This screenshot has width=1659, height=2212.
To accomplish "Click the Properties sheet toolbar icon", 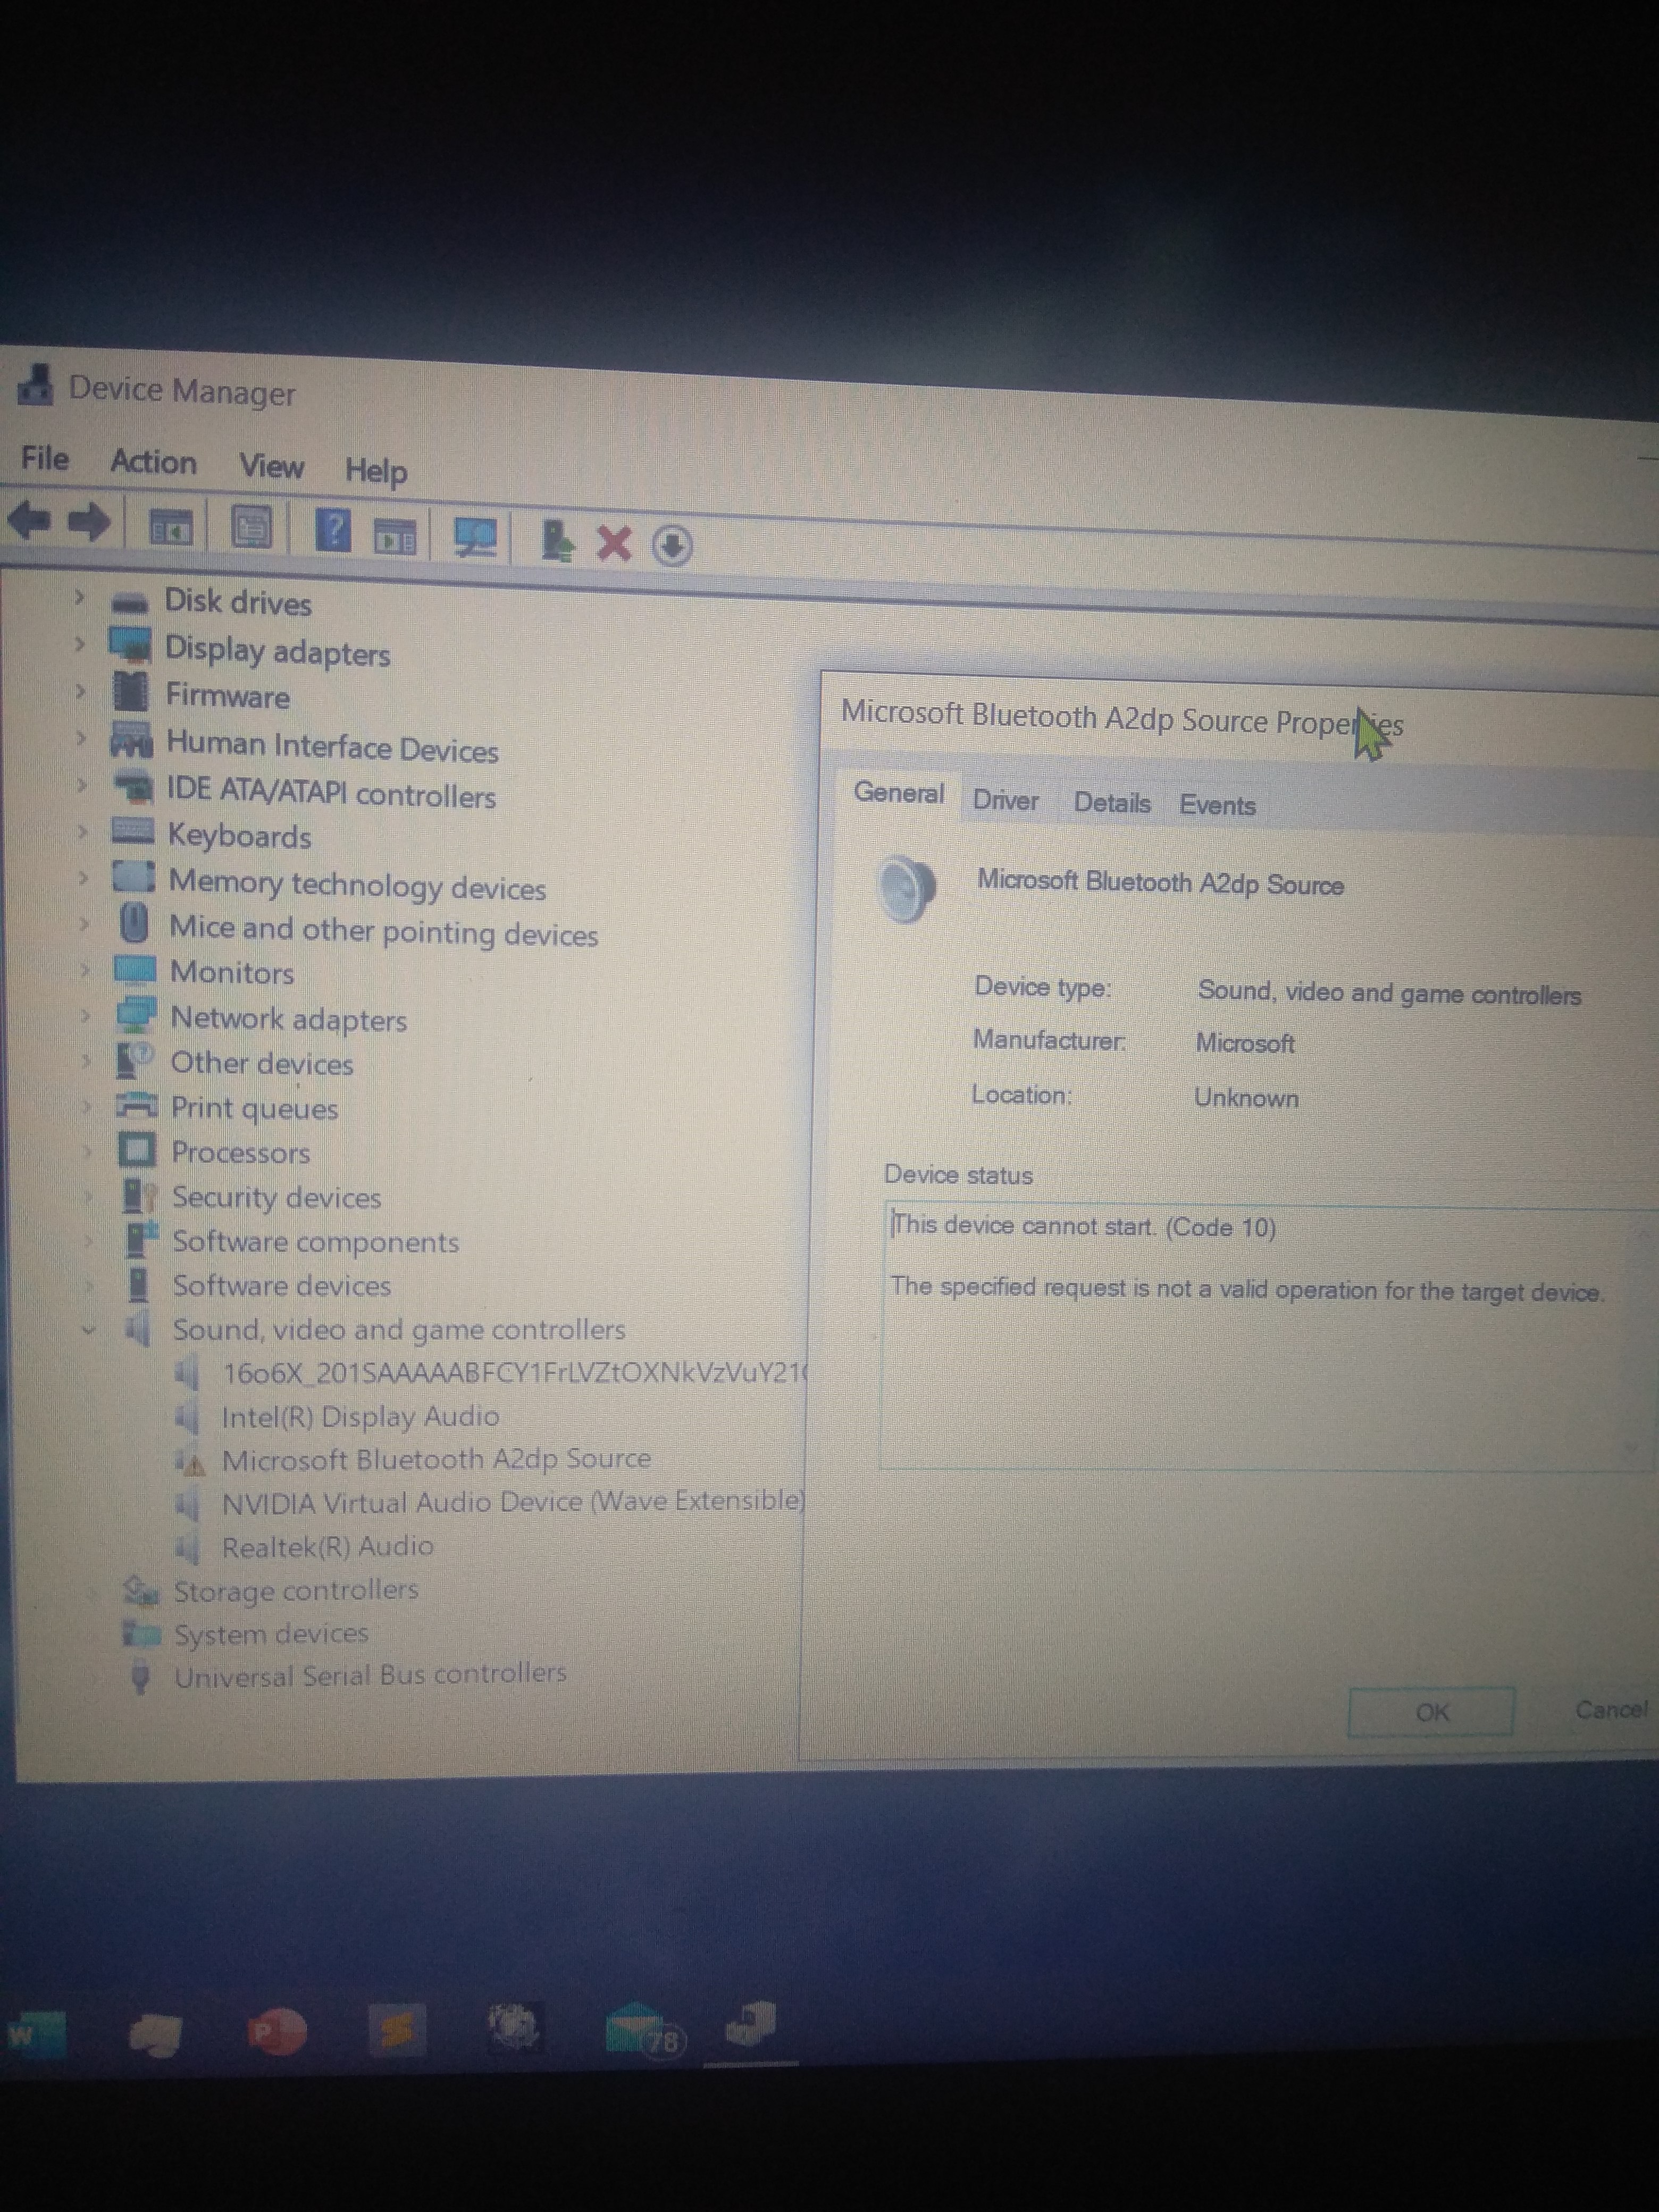I will point(251,527).
